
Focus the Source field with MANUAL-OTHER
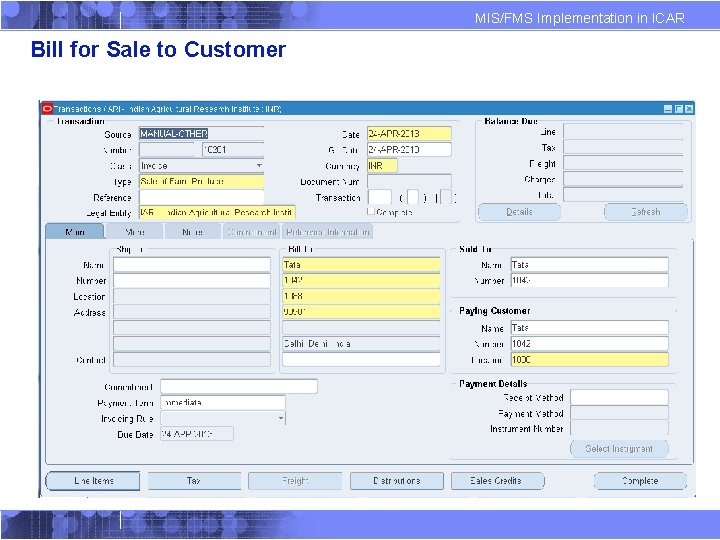point(201,134)
